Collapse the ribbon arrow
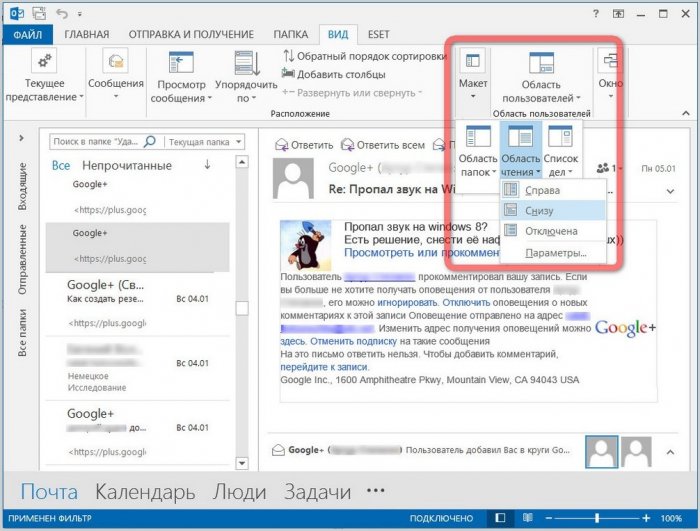Screen dimensions: 700x531 tap(686, 113)
